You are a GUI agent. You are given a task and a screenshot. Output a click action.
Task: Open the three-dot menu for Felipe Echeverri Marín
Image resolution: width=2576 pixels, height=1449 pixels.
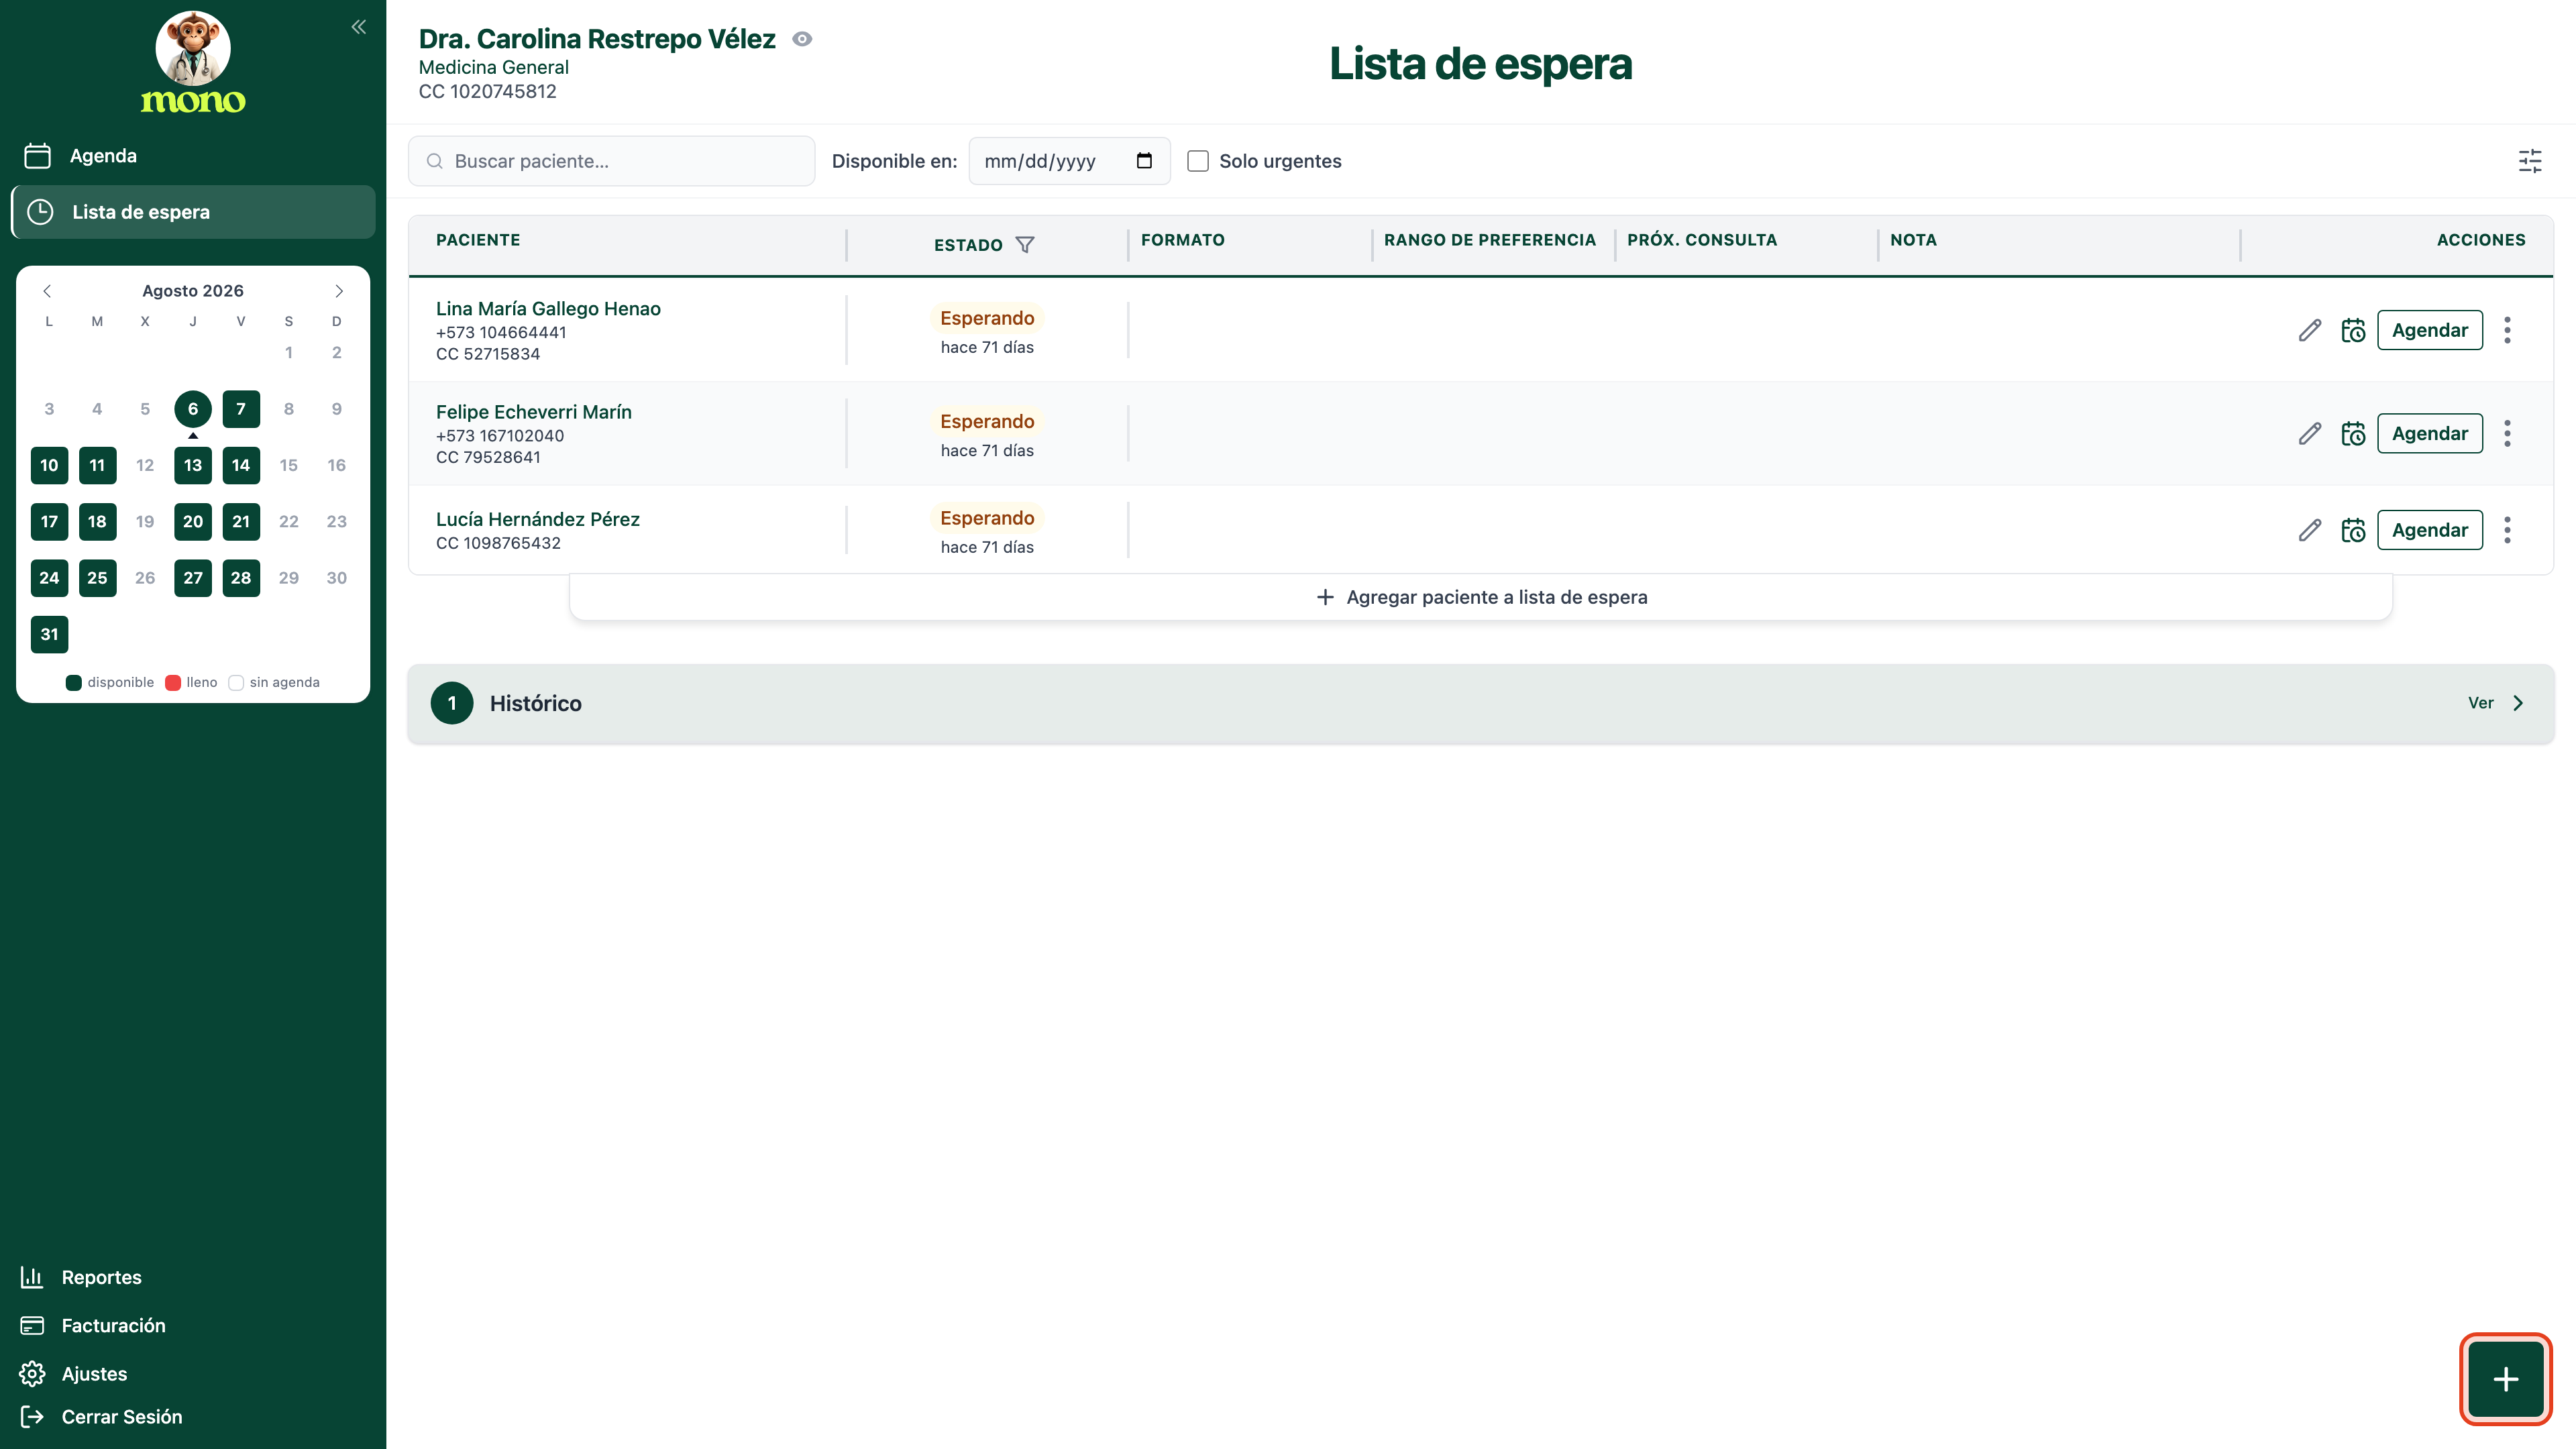click(x=2507, y=433)
